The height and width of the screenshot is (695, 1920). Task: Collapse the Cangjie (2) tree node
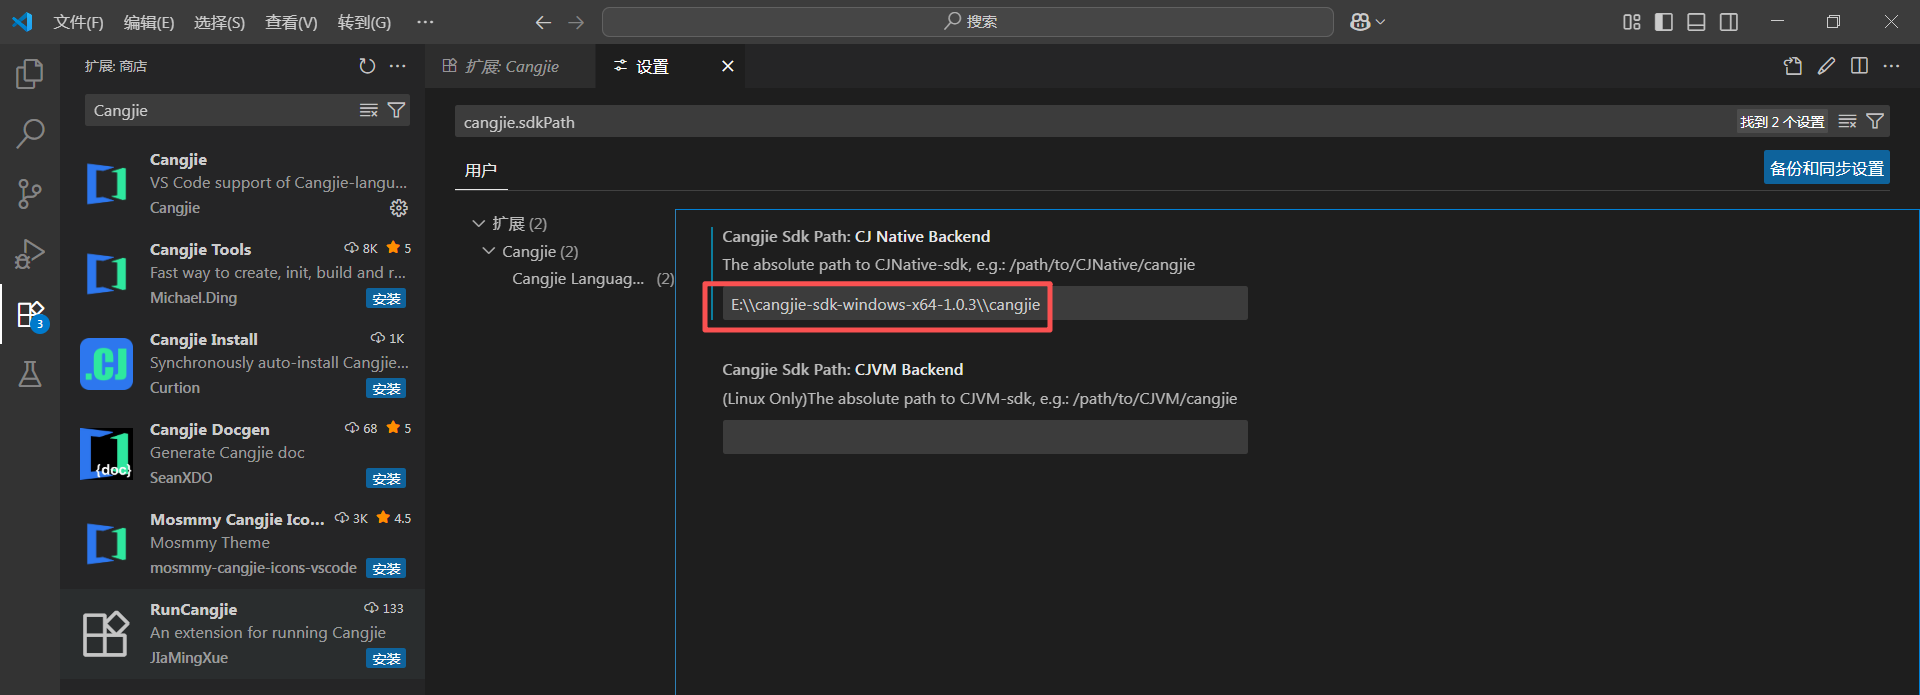tap(488, 251)
